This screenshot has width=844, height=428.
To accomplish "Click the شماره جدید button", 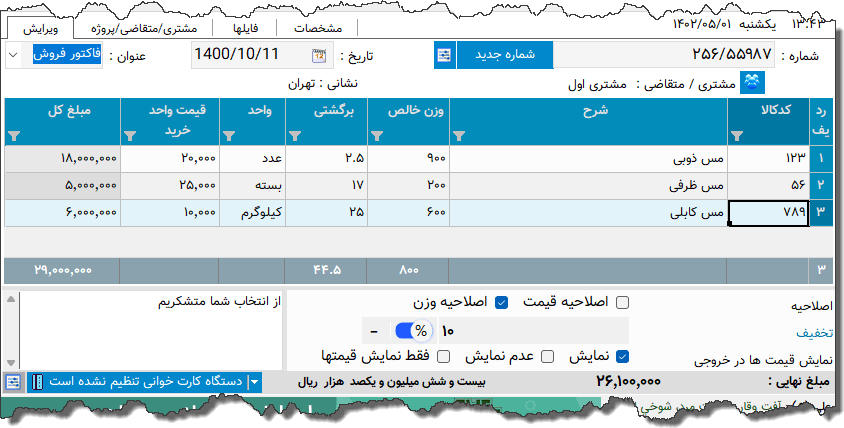I will [x=505, y=55].
